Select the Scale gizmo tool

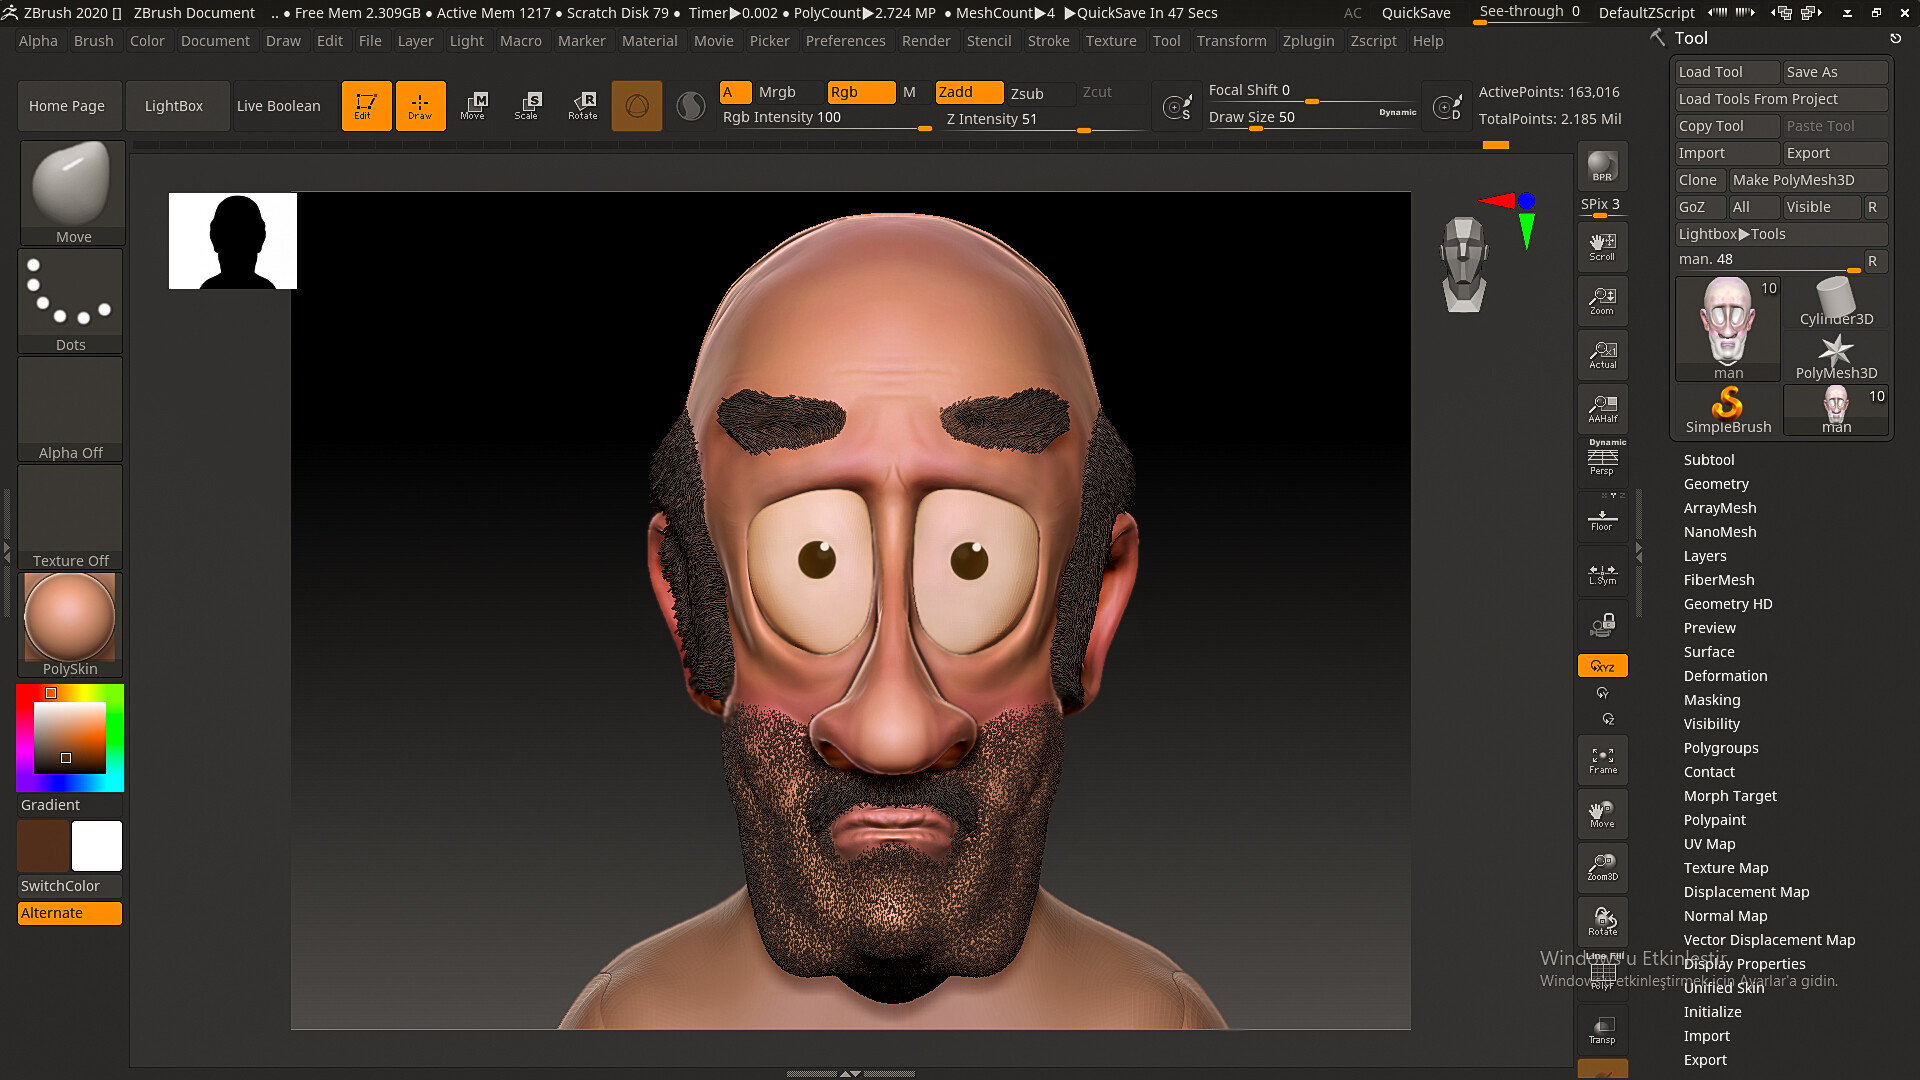pyautogui.click(x=527, y=106)
